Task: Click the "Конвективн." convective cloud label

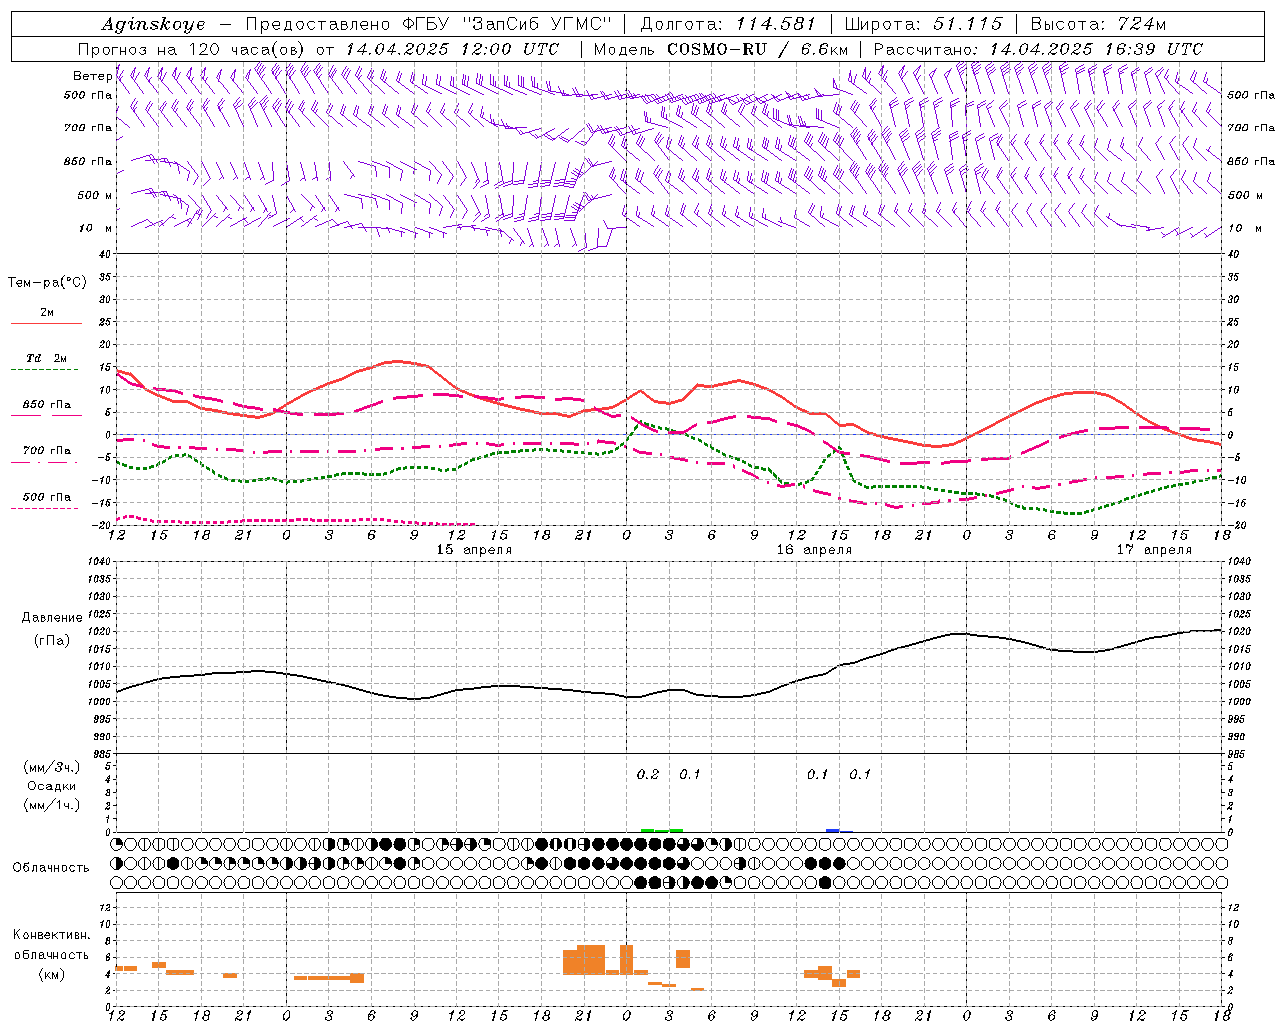Action: (52, 935)
